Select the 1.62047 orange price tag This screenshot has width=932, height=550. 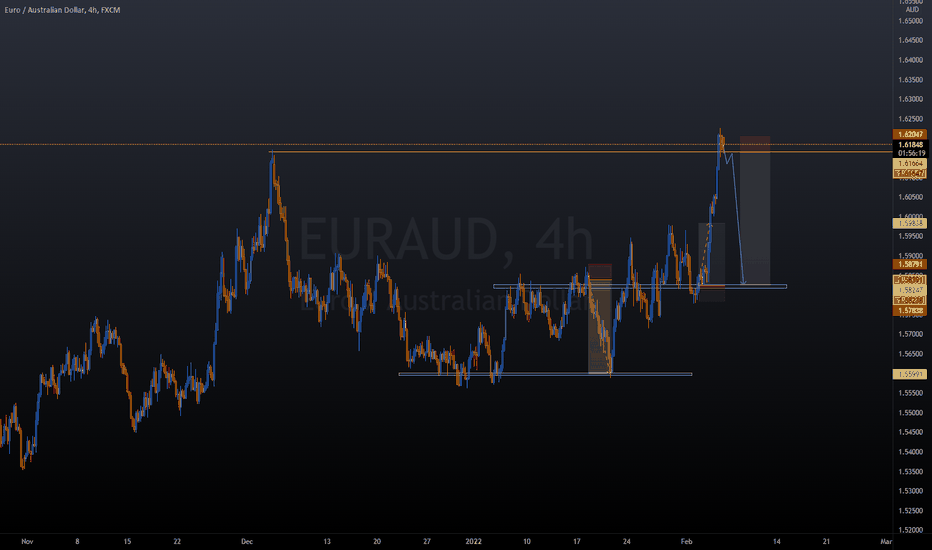(910, 134)
